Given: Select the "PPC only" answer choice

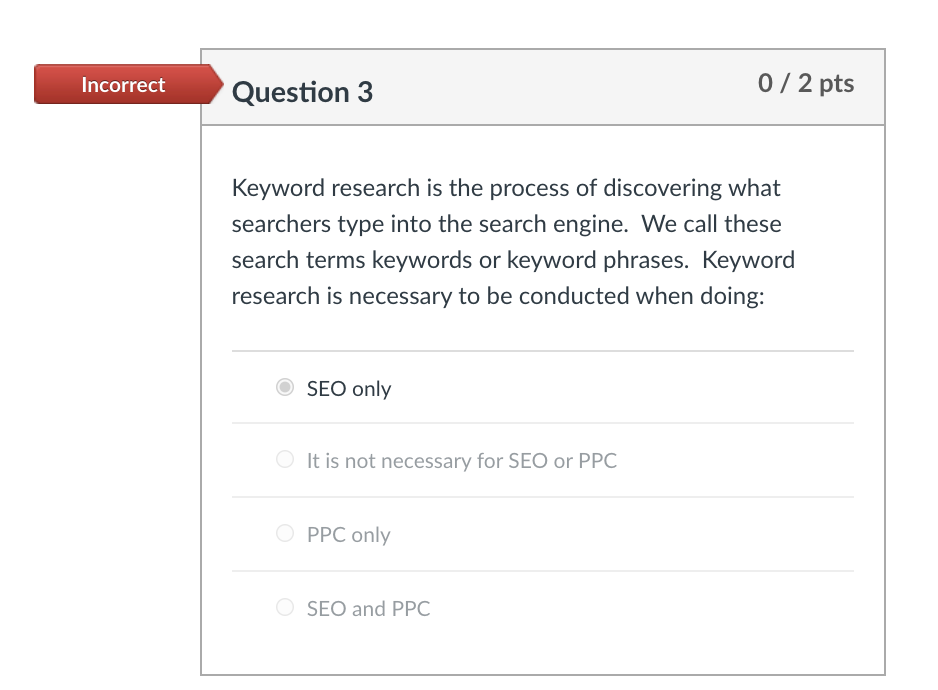Looking at the screenshot, I should click(x=284, y=535).
